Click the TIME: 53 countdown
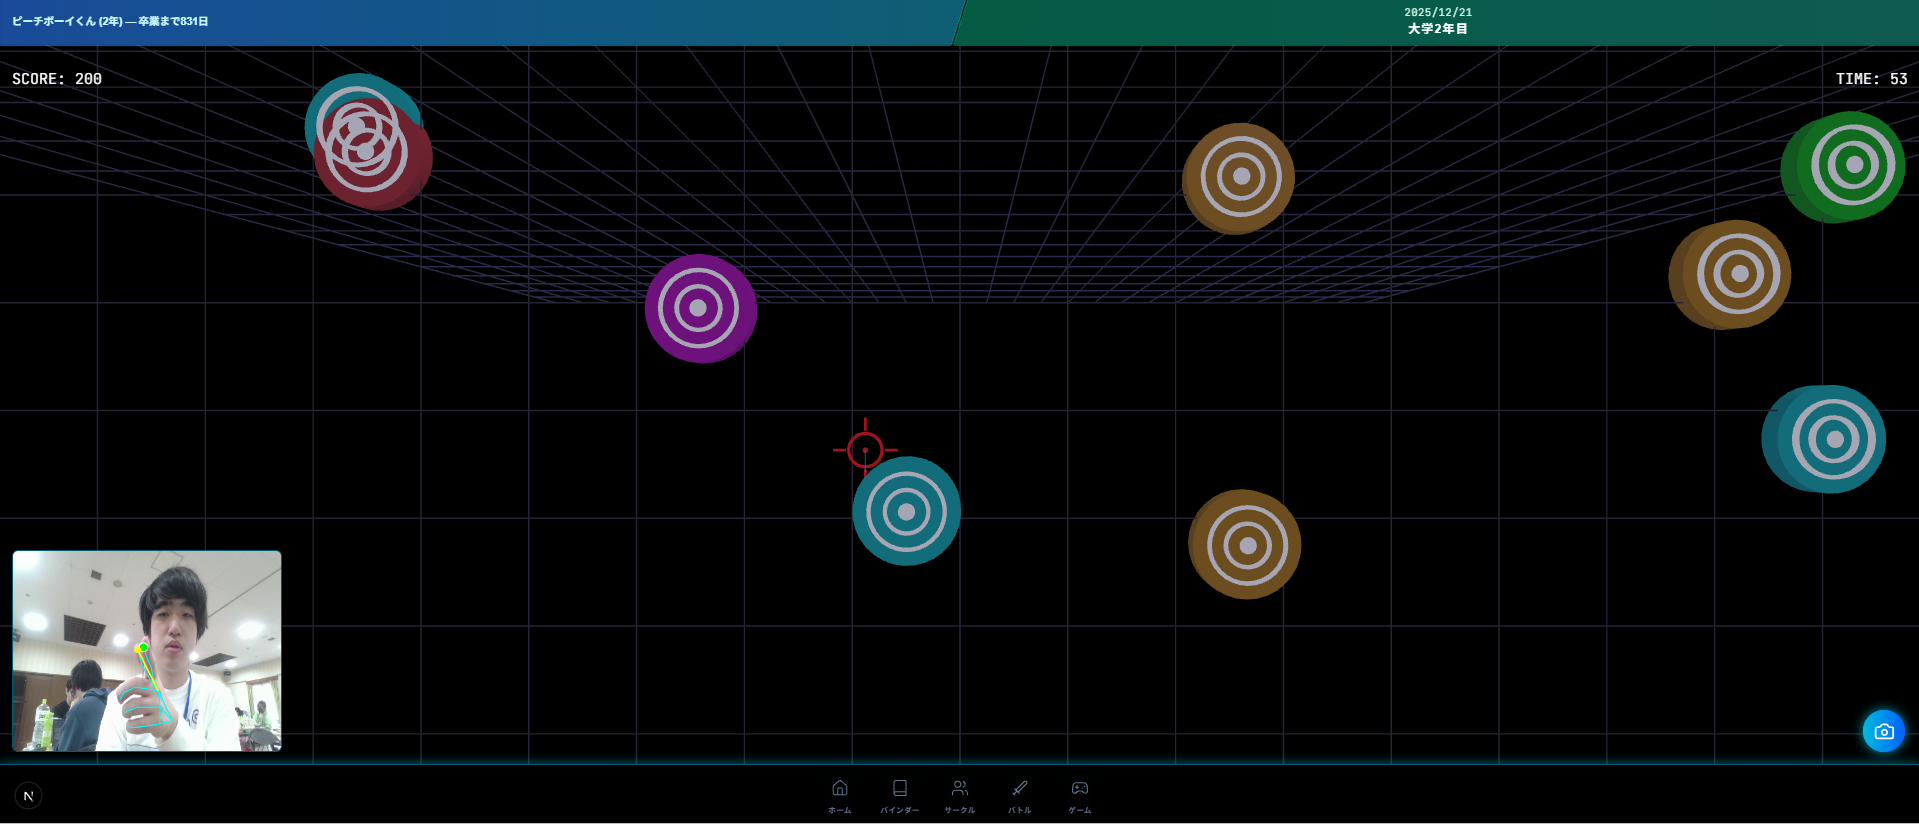This screenshot has height=824, width=1919. (x=1870, y=79)
